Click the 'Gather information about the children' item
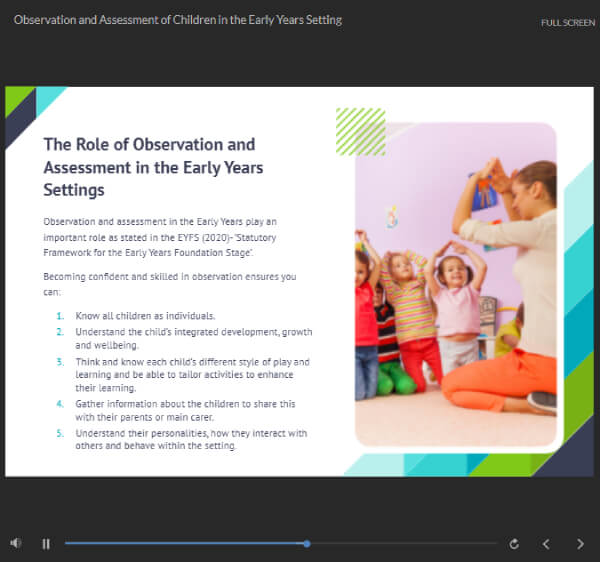The height and width of the screenshot is (562, 600). (x=188, y=410)
